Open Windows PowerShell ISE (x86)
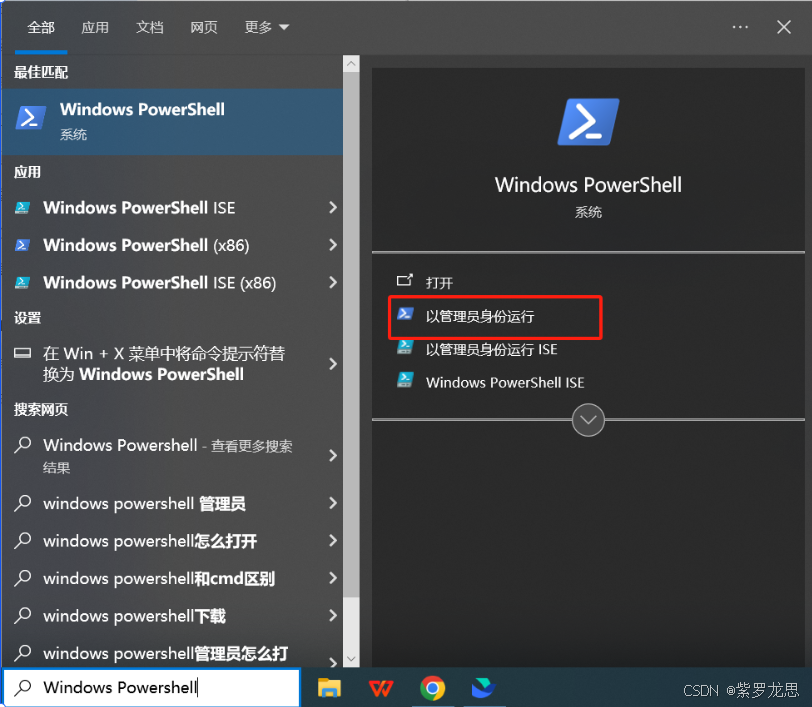Image resolution: width=812 pixels, height=707 pixels. pos(163,282)
